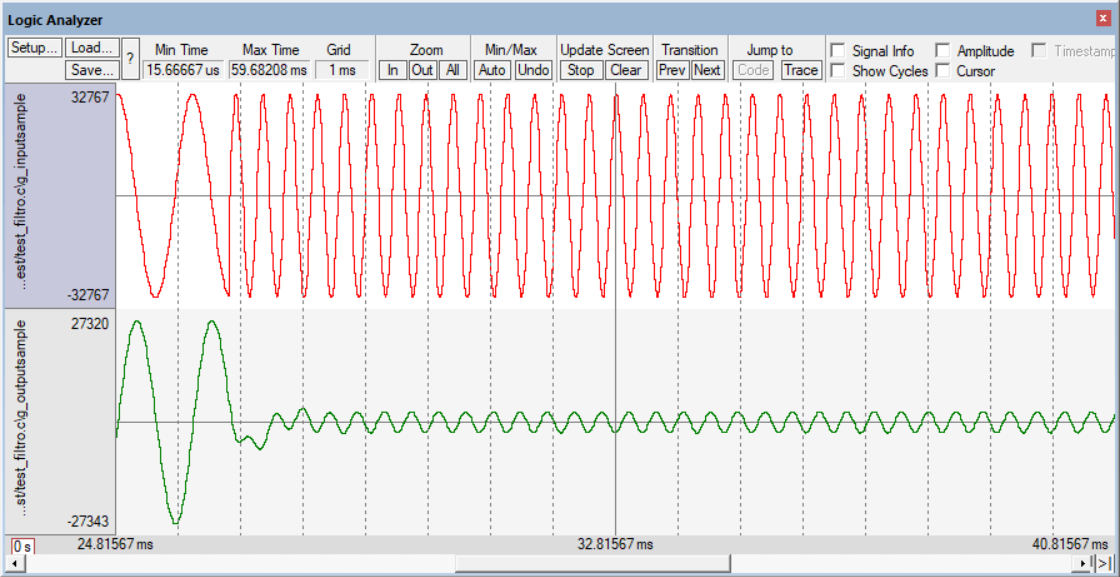Zoom Out on the waveform

423,70
